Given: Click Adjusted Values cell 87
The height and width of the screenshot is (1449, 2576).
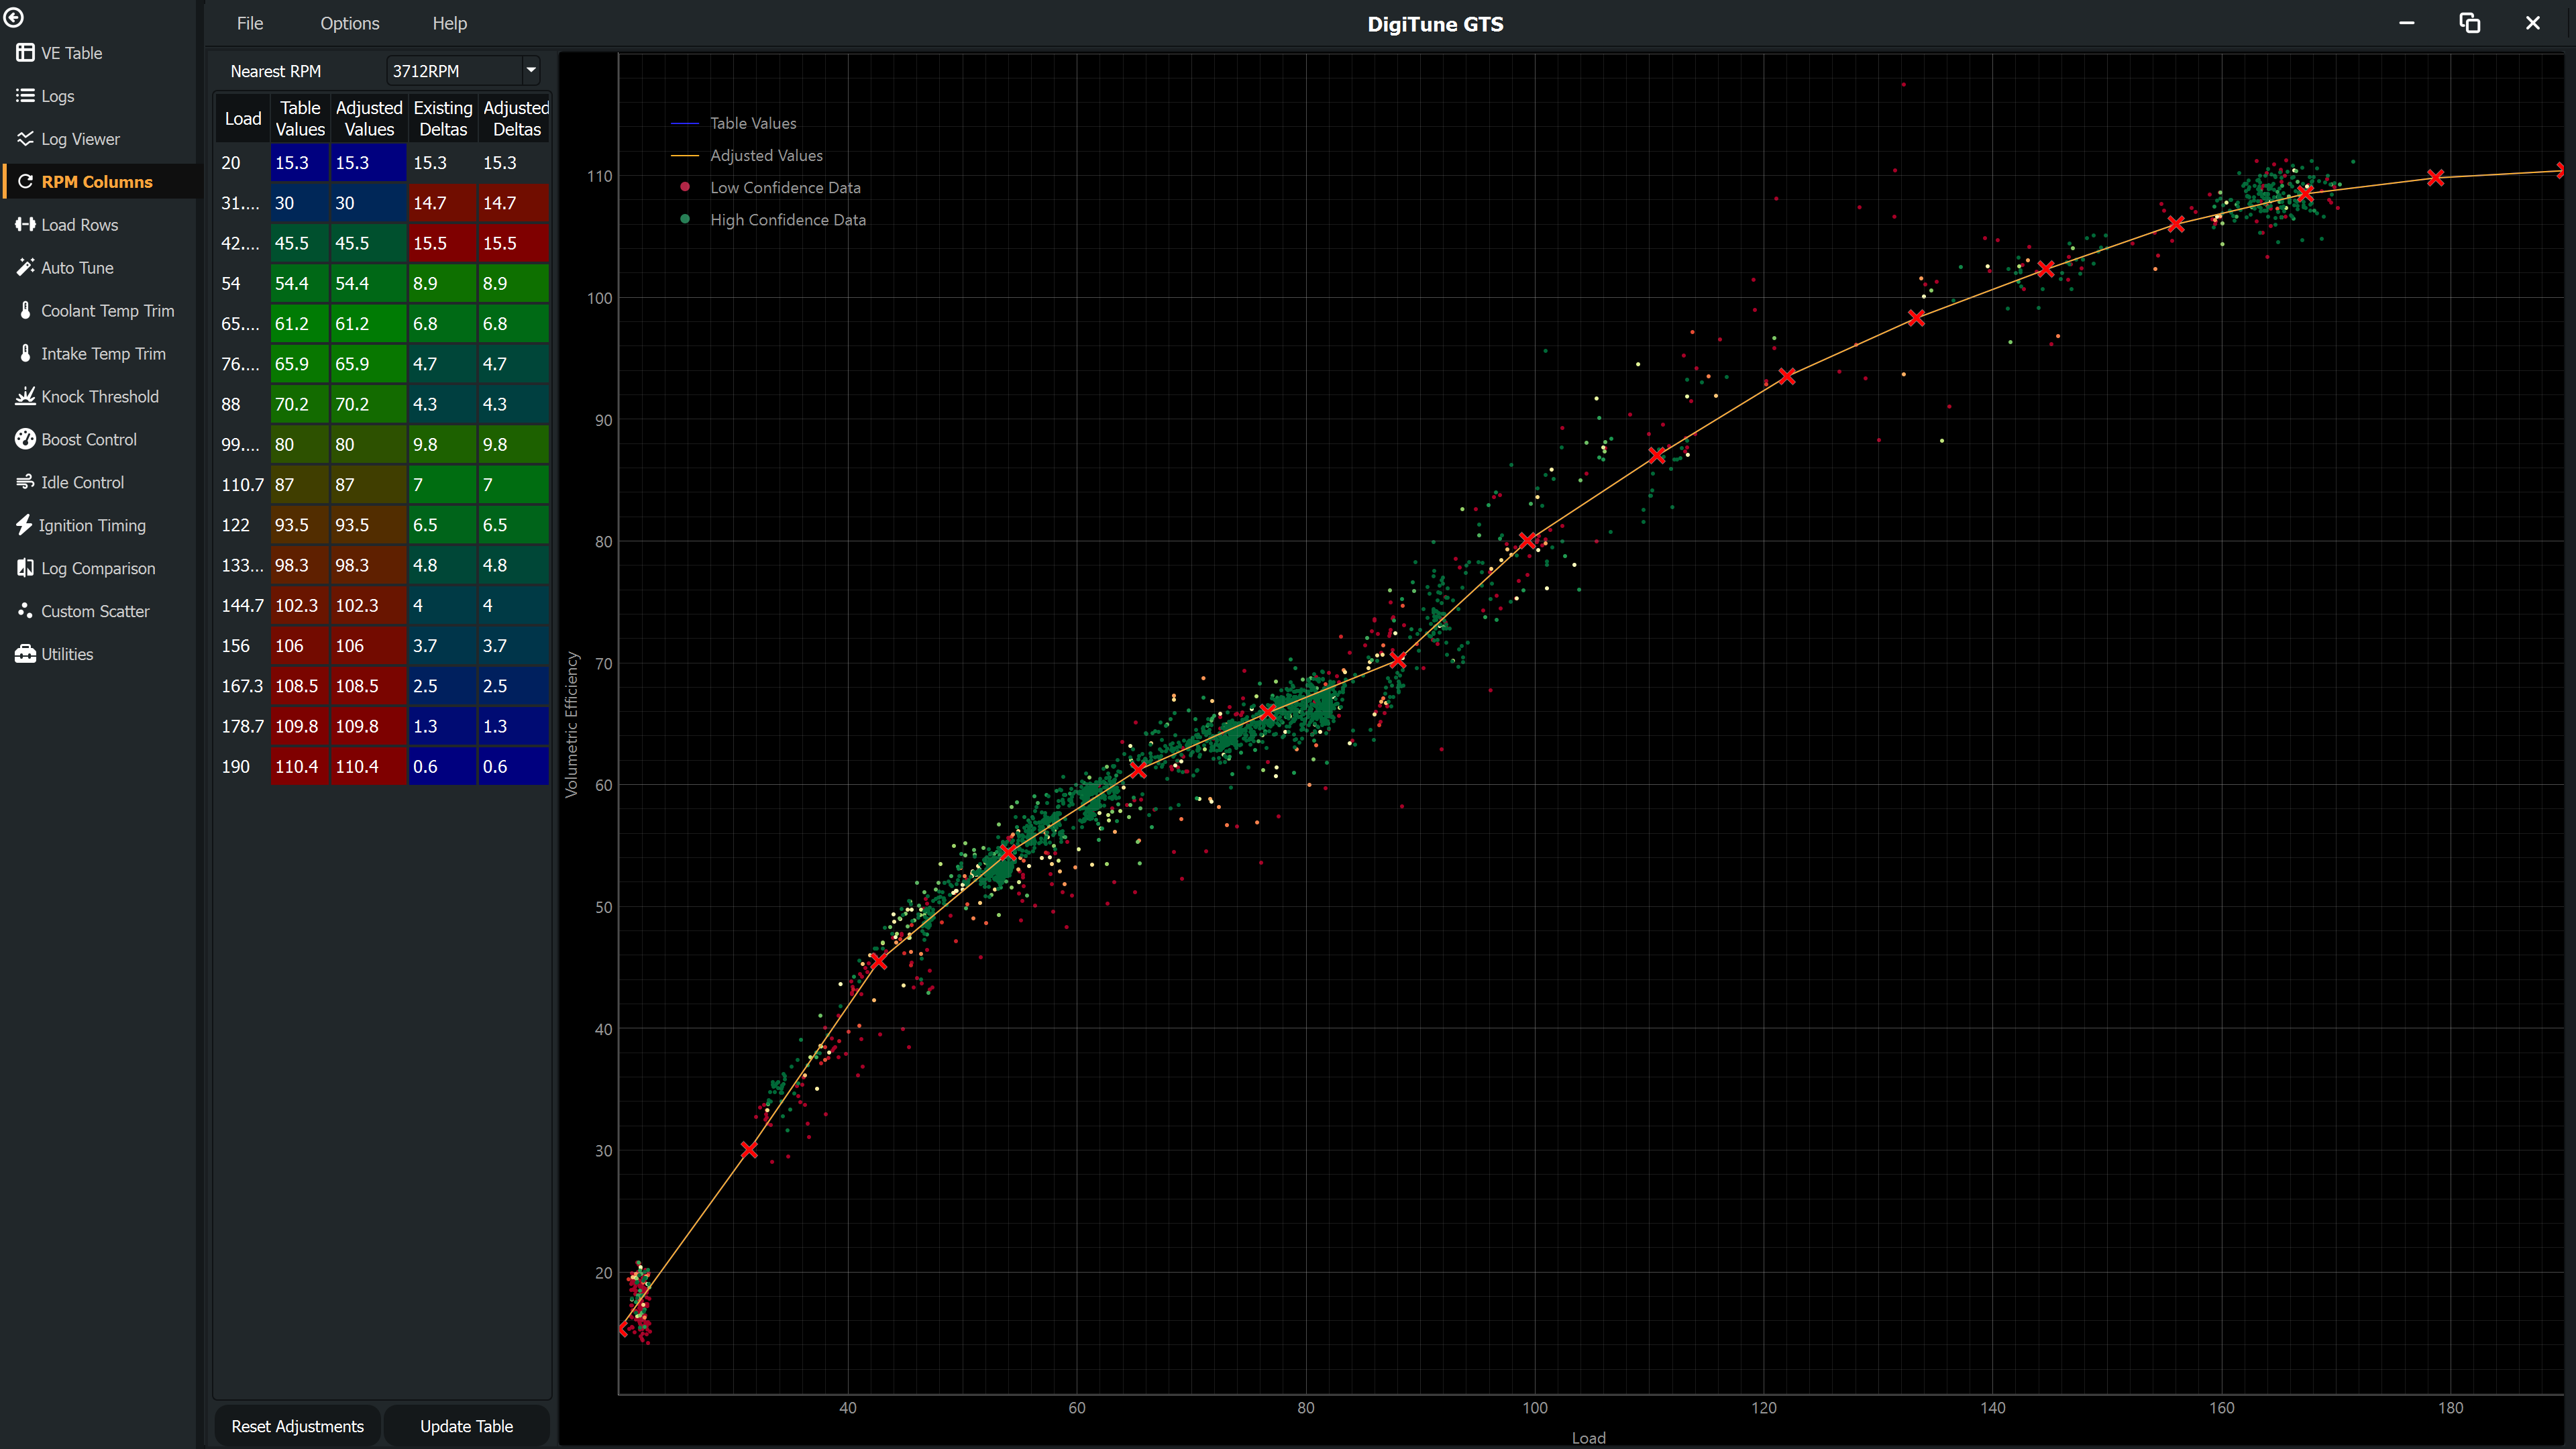Looking at the screenshot, I should (x=368, y=485).
